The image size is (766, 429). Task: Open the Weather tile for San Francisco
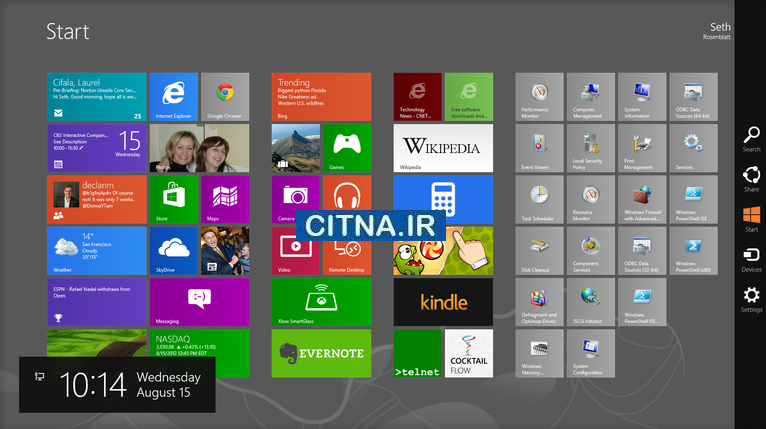pos(96,250)
